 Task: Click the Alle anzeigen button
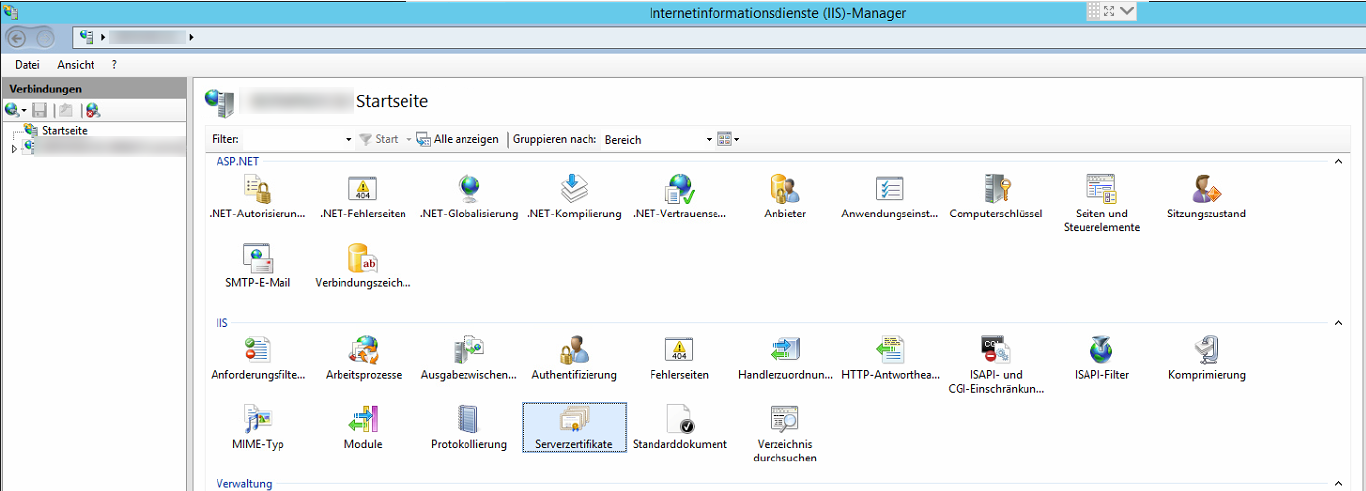(x=457, y=140)
